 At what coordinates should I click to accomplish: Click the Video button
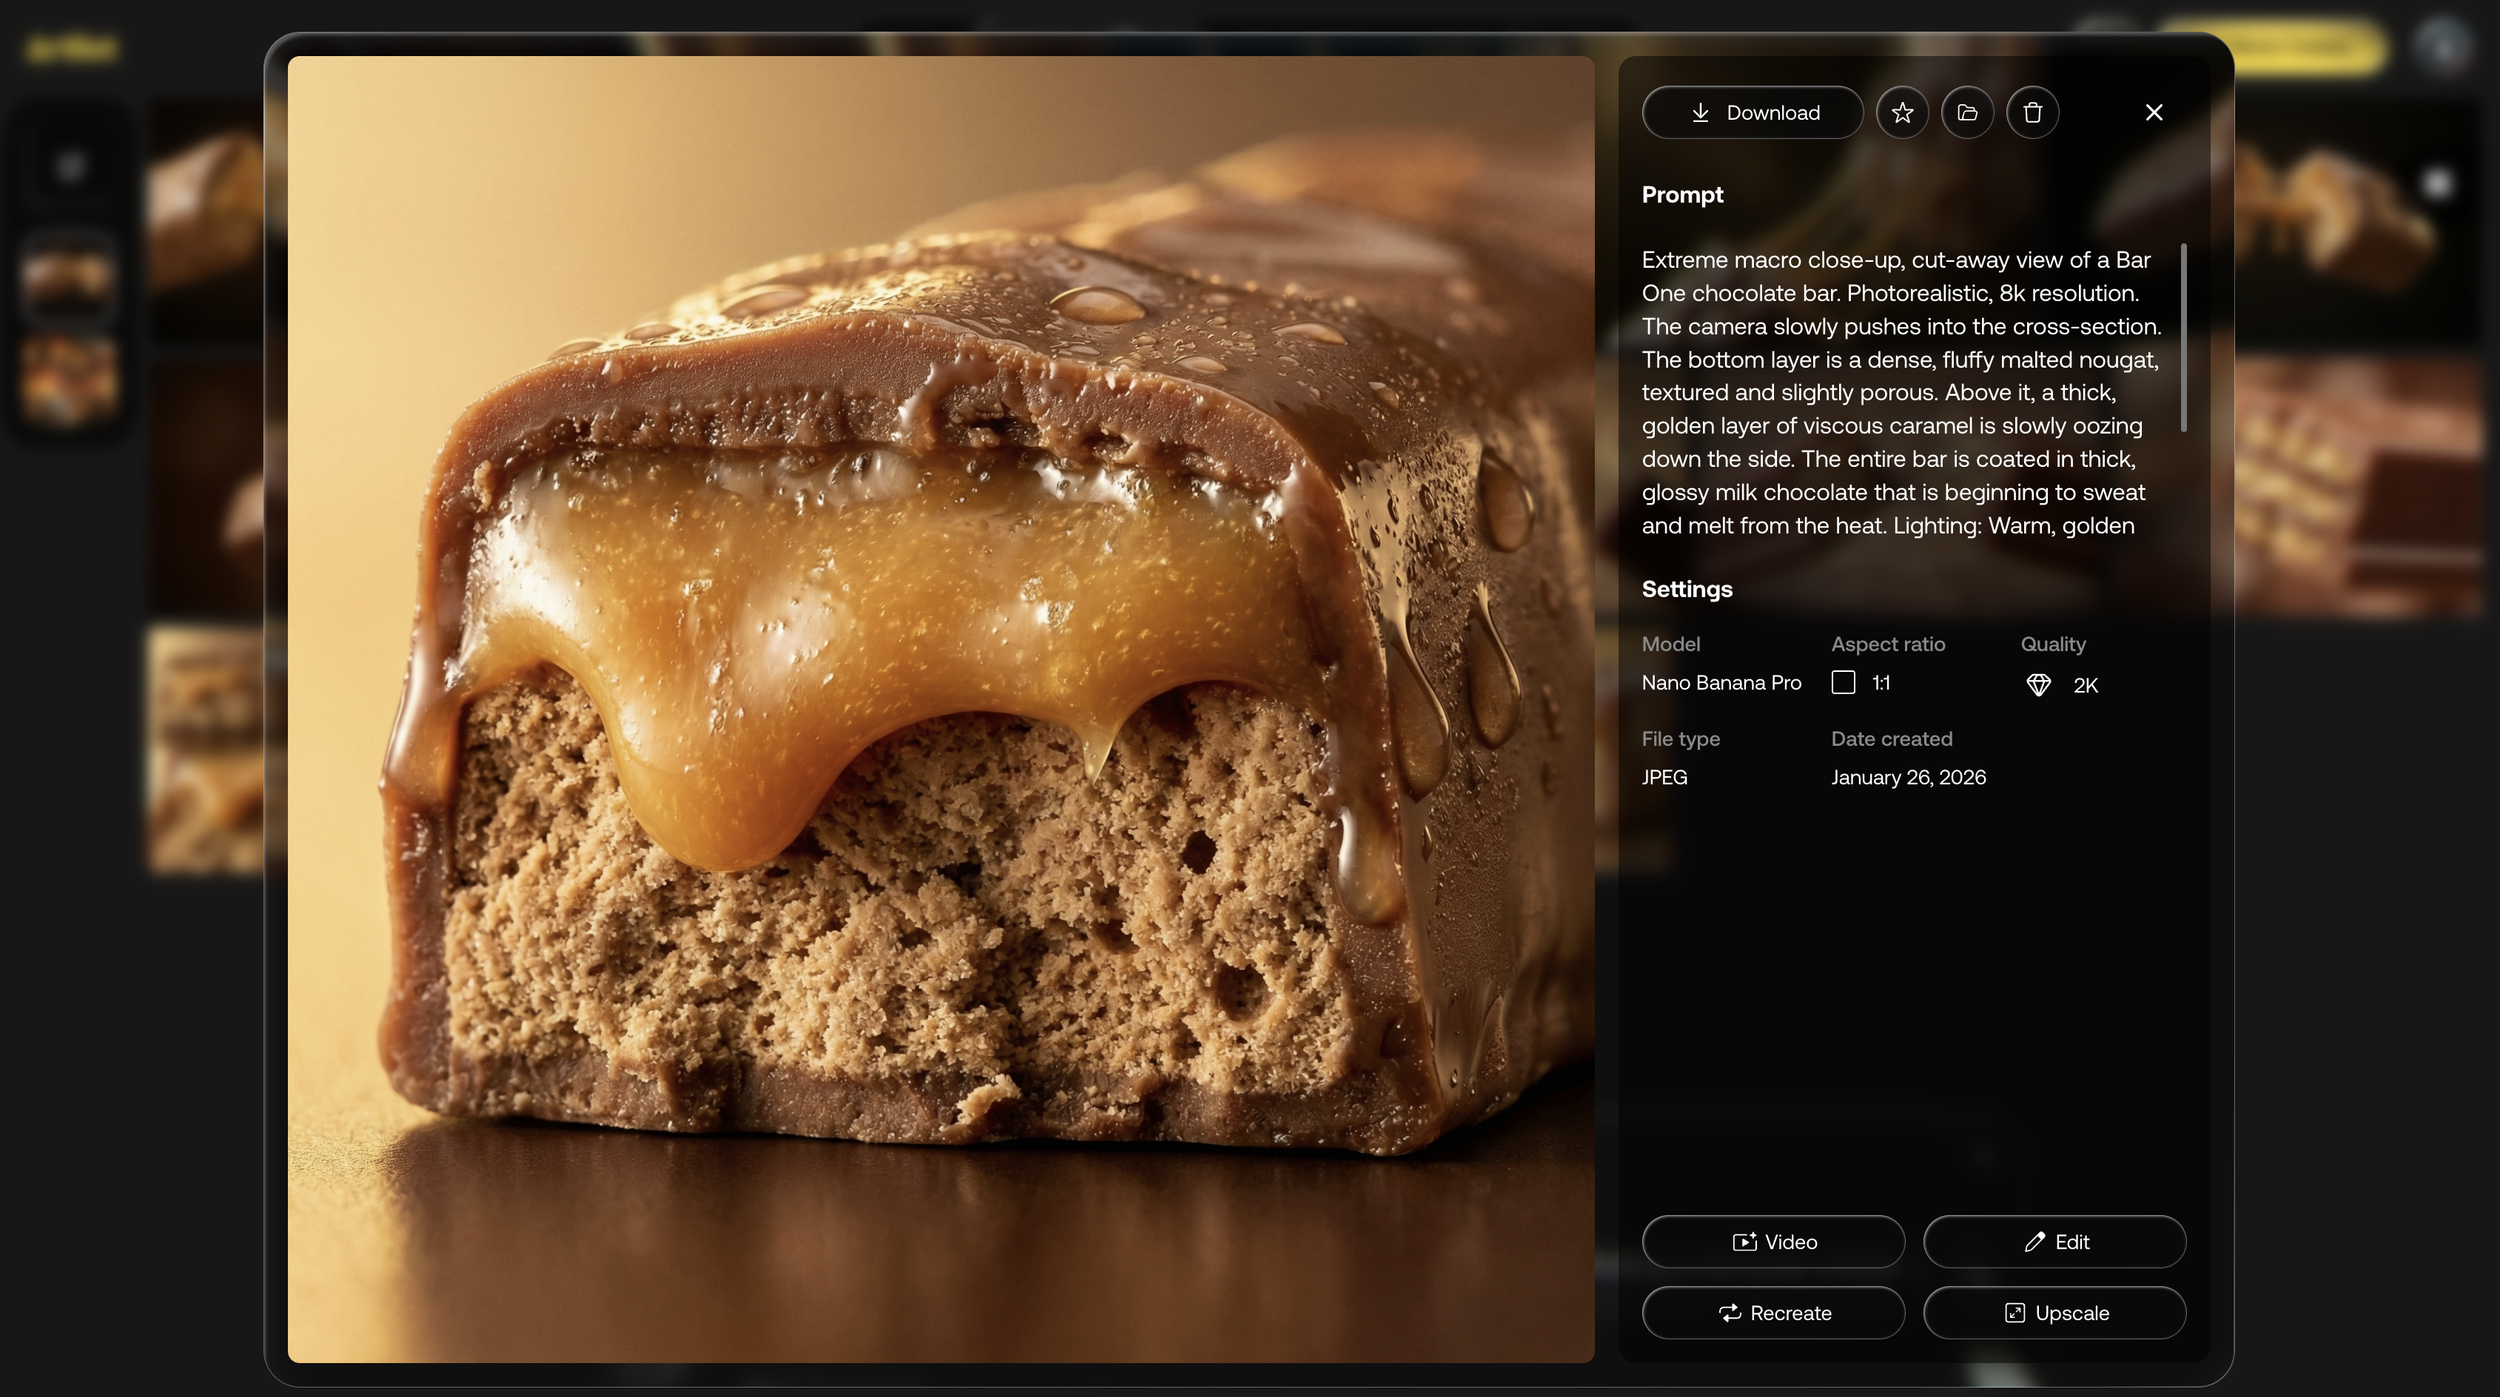[1773, 1242]
